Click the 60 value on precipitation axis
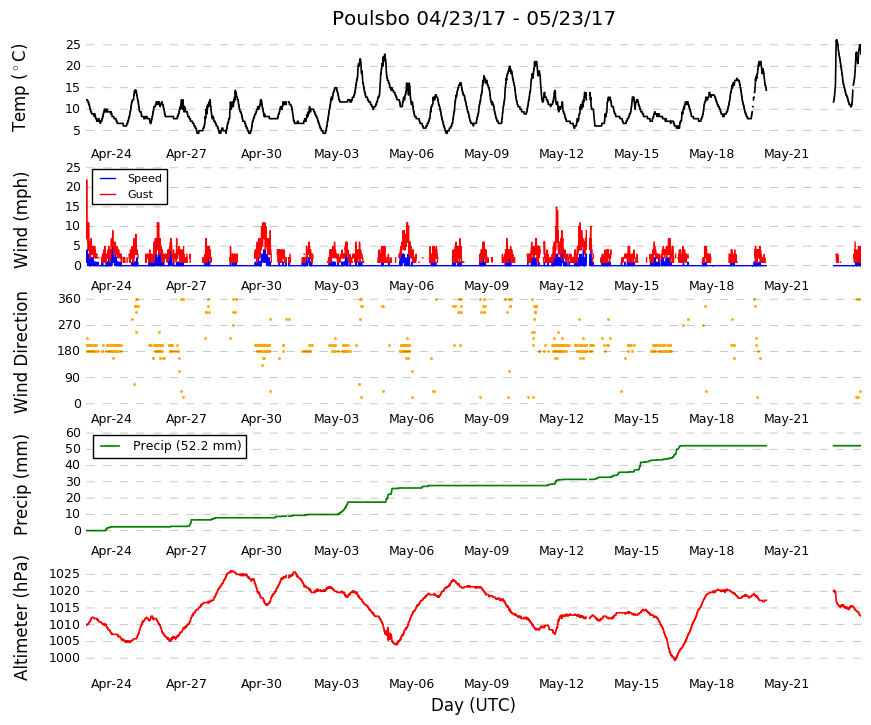Image resolution: width=871 pixels, height=725 pixels. click(73, 433)
